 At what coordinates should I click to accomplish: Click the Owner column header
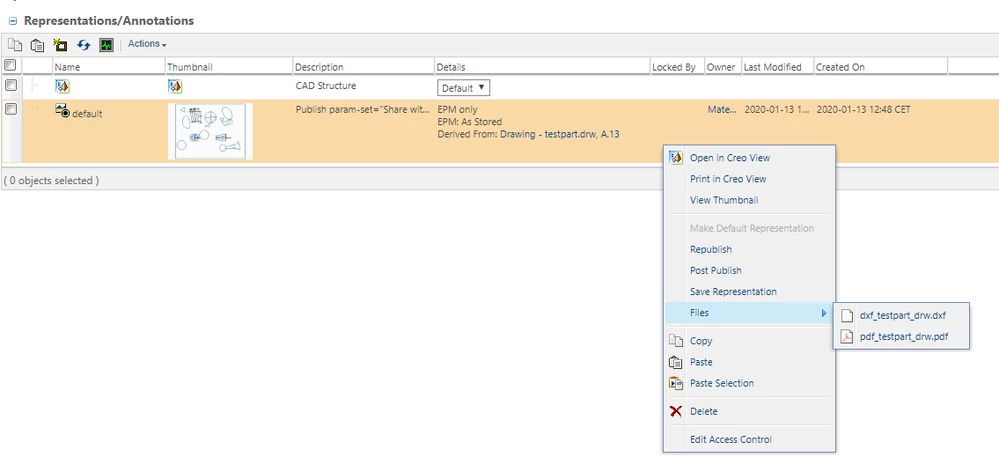721,67
